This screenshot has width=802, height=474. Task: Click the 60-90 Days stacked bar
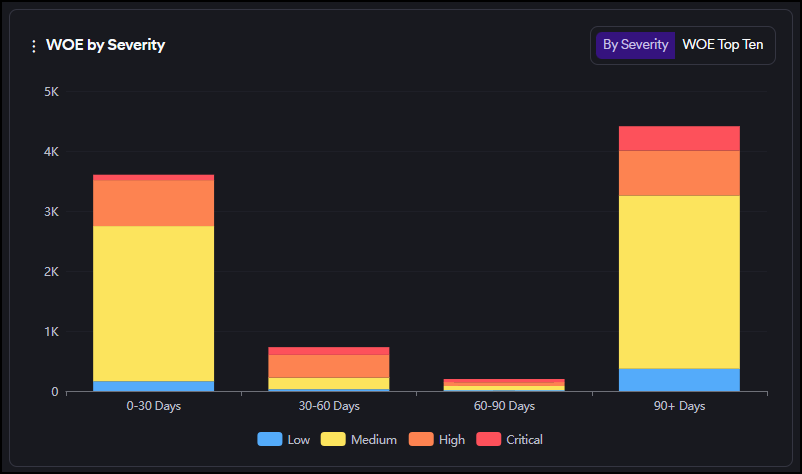coord(504,385)
